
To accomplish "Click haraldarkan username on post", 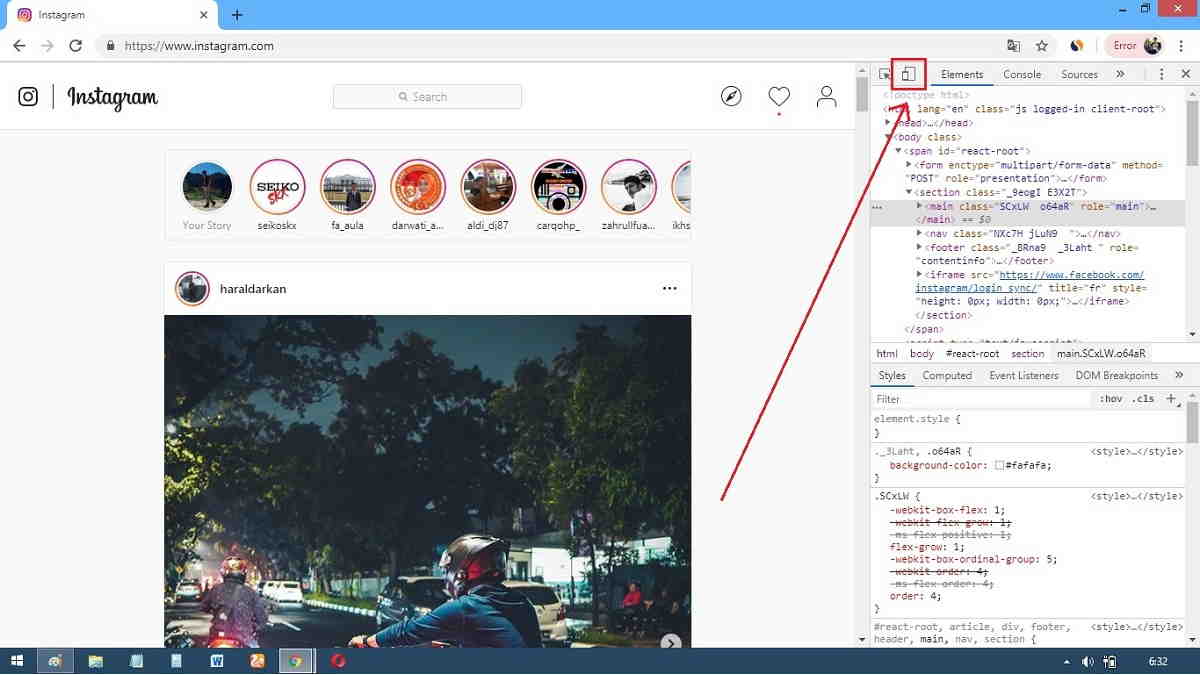I will pyautogui.click(x=253, y=289).
